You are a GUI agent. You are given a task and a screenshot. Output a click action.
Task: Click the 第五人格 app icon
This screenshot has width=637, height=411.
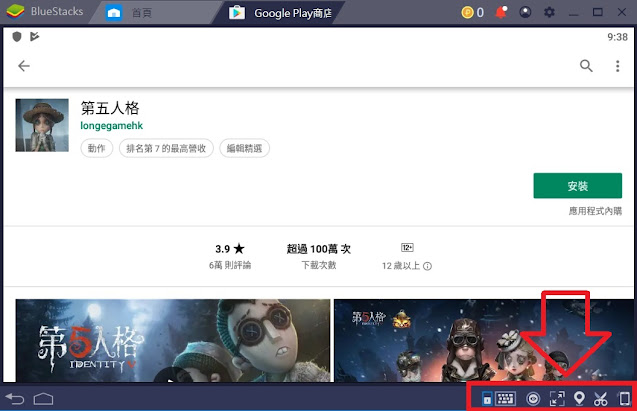tap(42, 125)
